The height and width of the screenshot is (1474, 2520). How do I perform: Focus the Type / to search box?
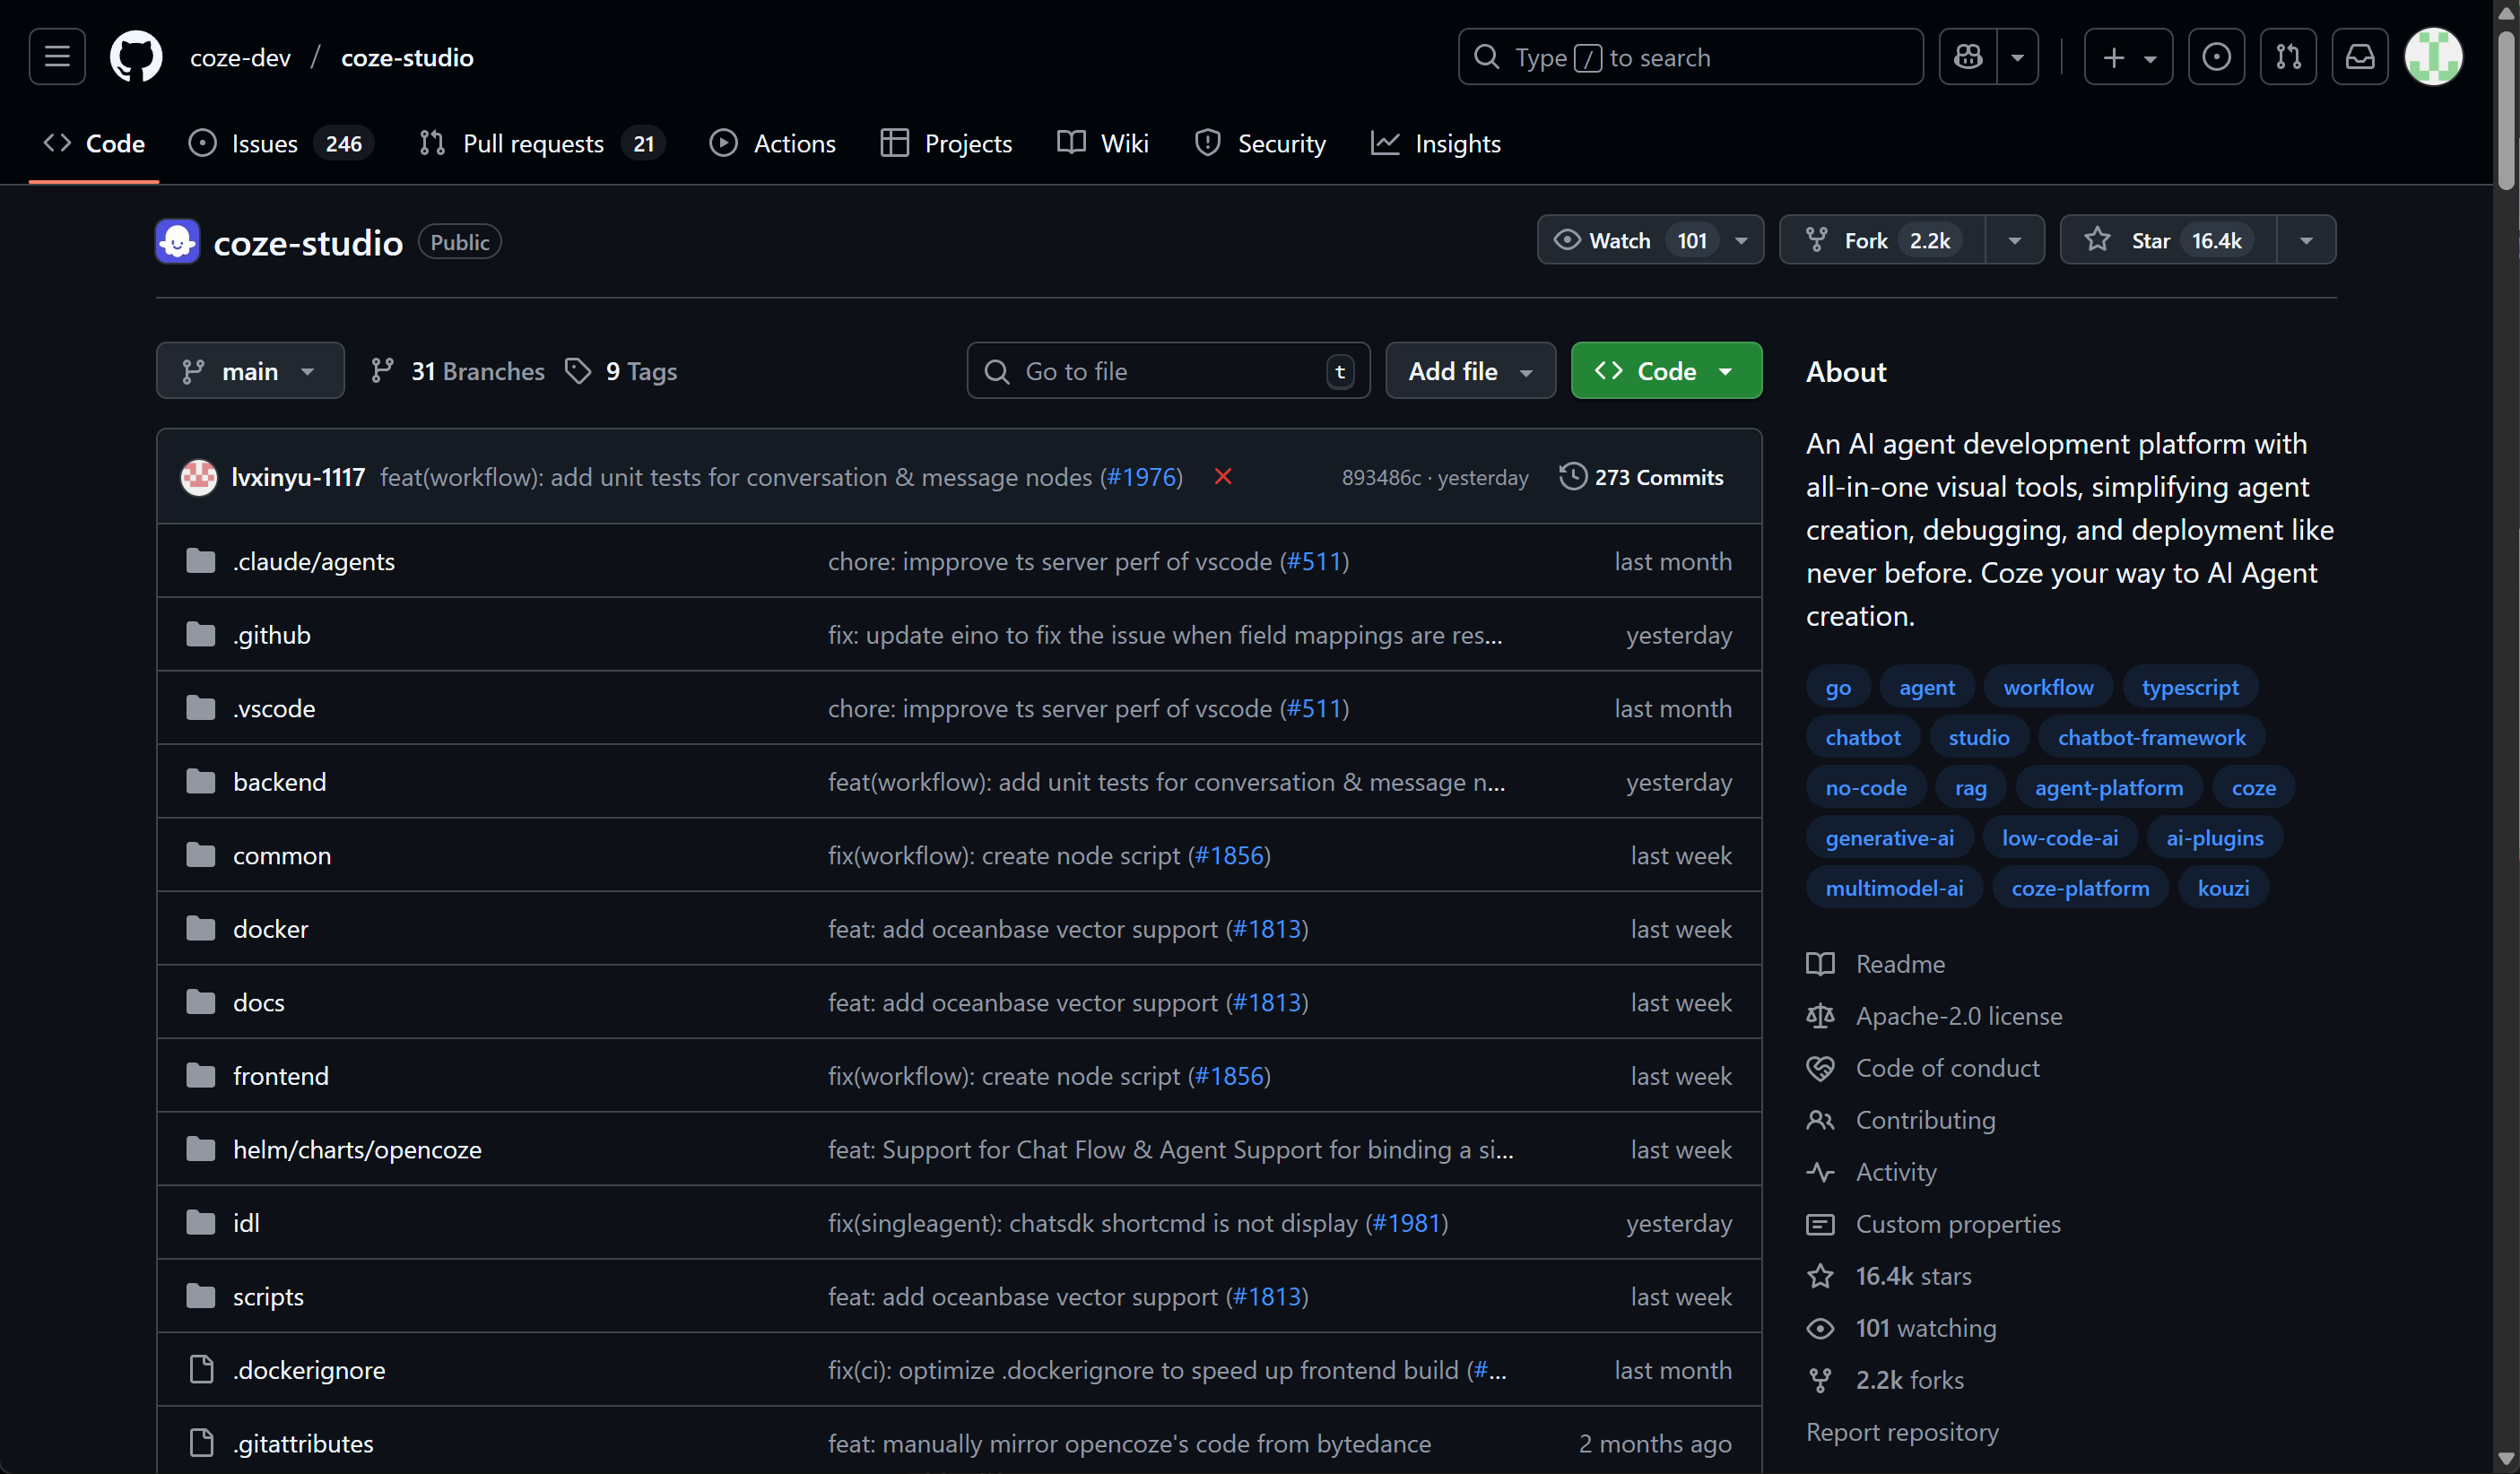point(1690,57)
